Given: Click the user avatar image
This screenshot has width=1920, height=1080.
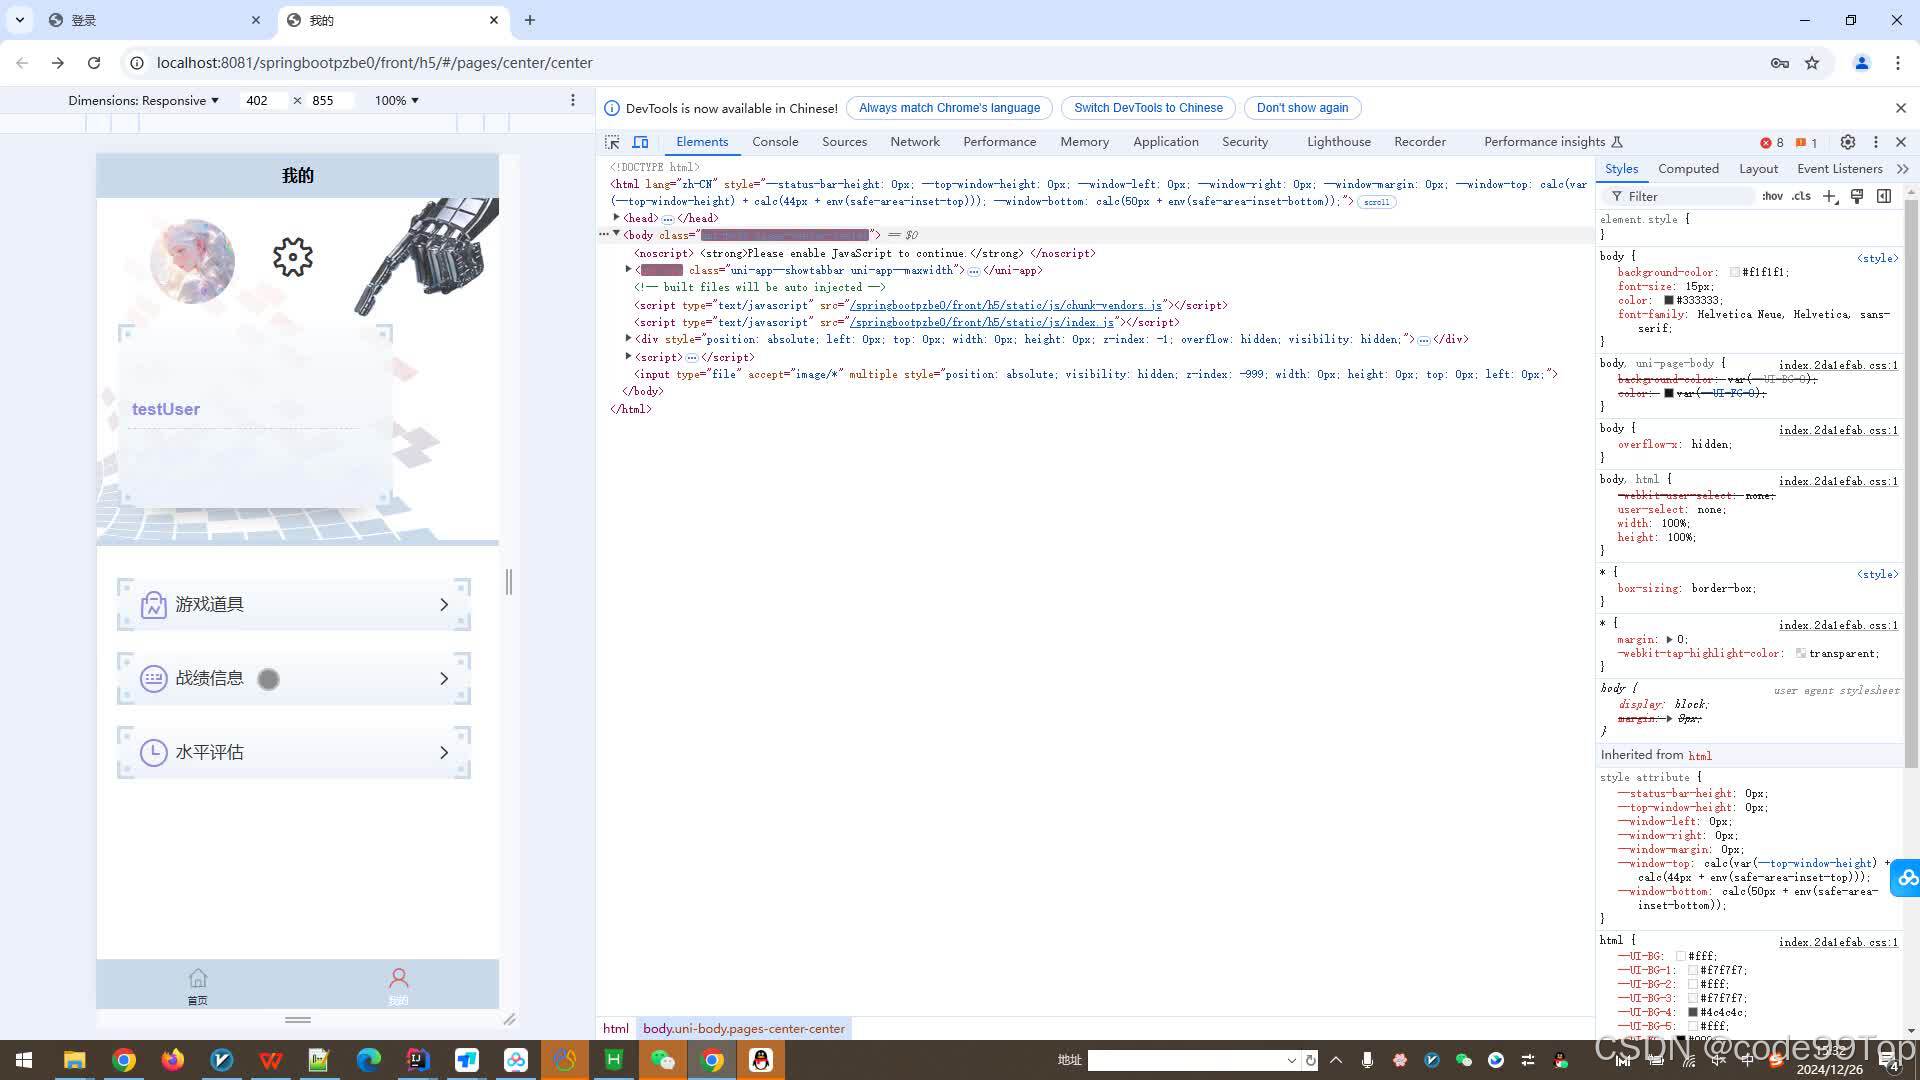Looking at the screenshot, I should click(192, 262).
